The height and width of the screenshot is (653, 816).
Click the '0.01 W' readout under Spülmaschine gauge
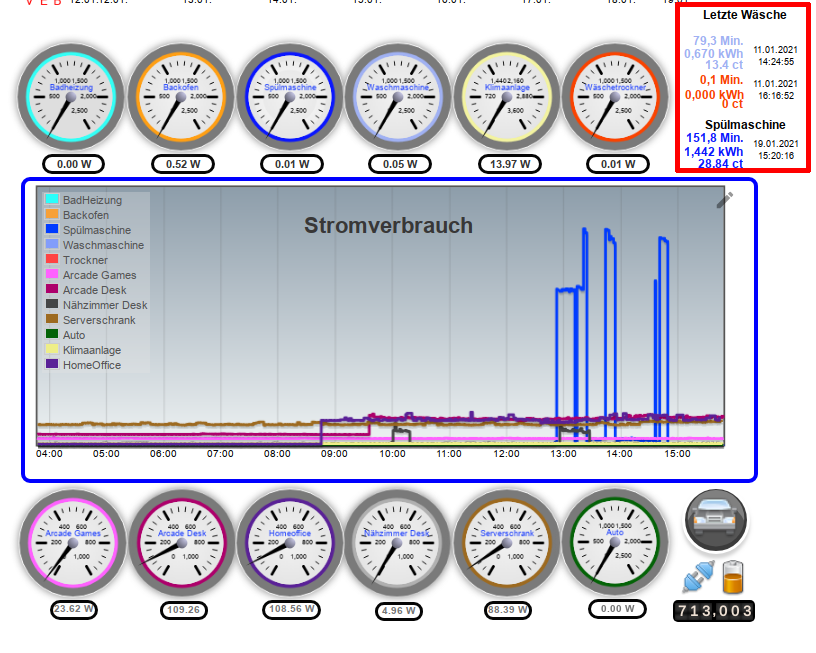click(292, 164)
